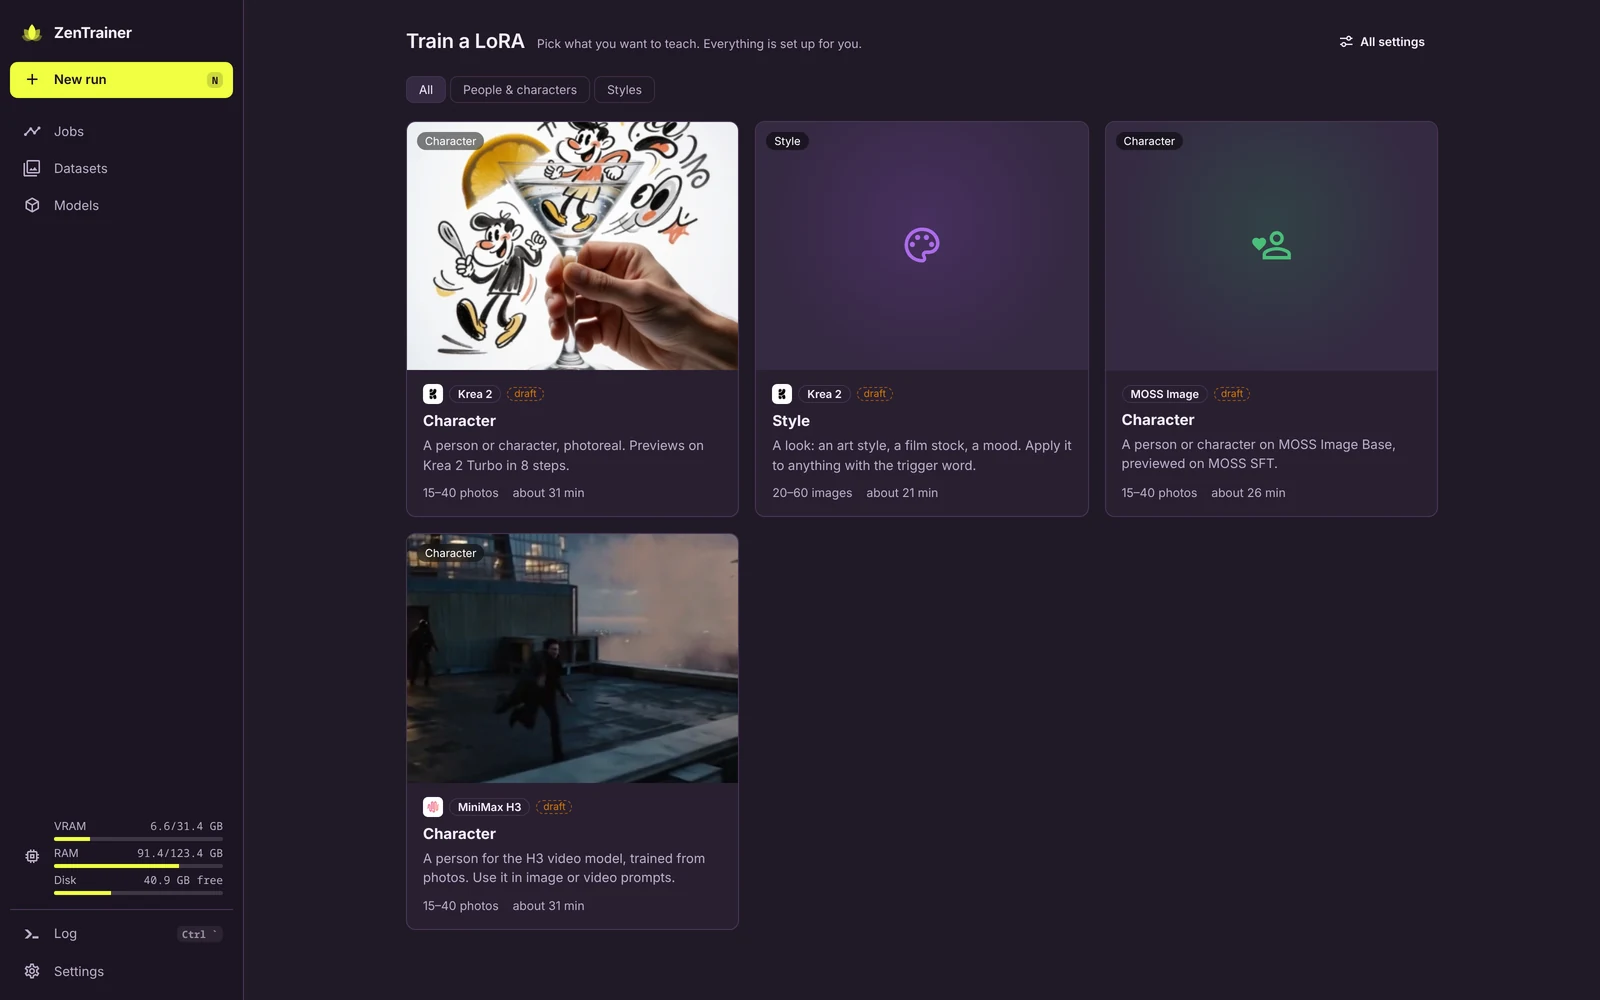Click the 'Ctrl `' shortcut hint beside Log

199,934
